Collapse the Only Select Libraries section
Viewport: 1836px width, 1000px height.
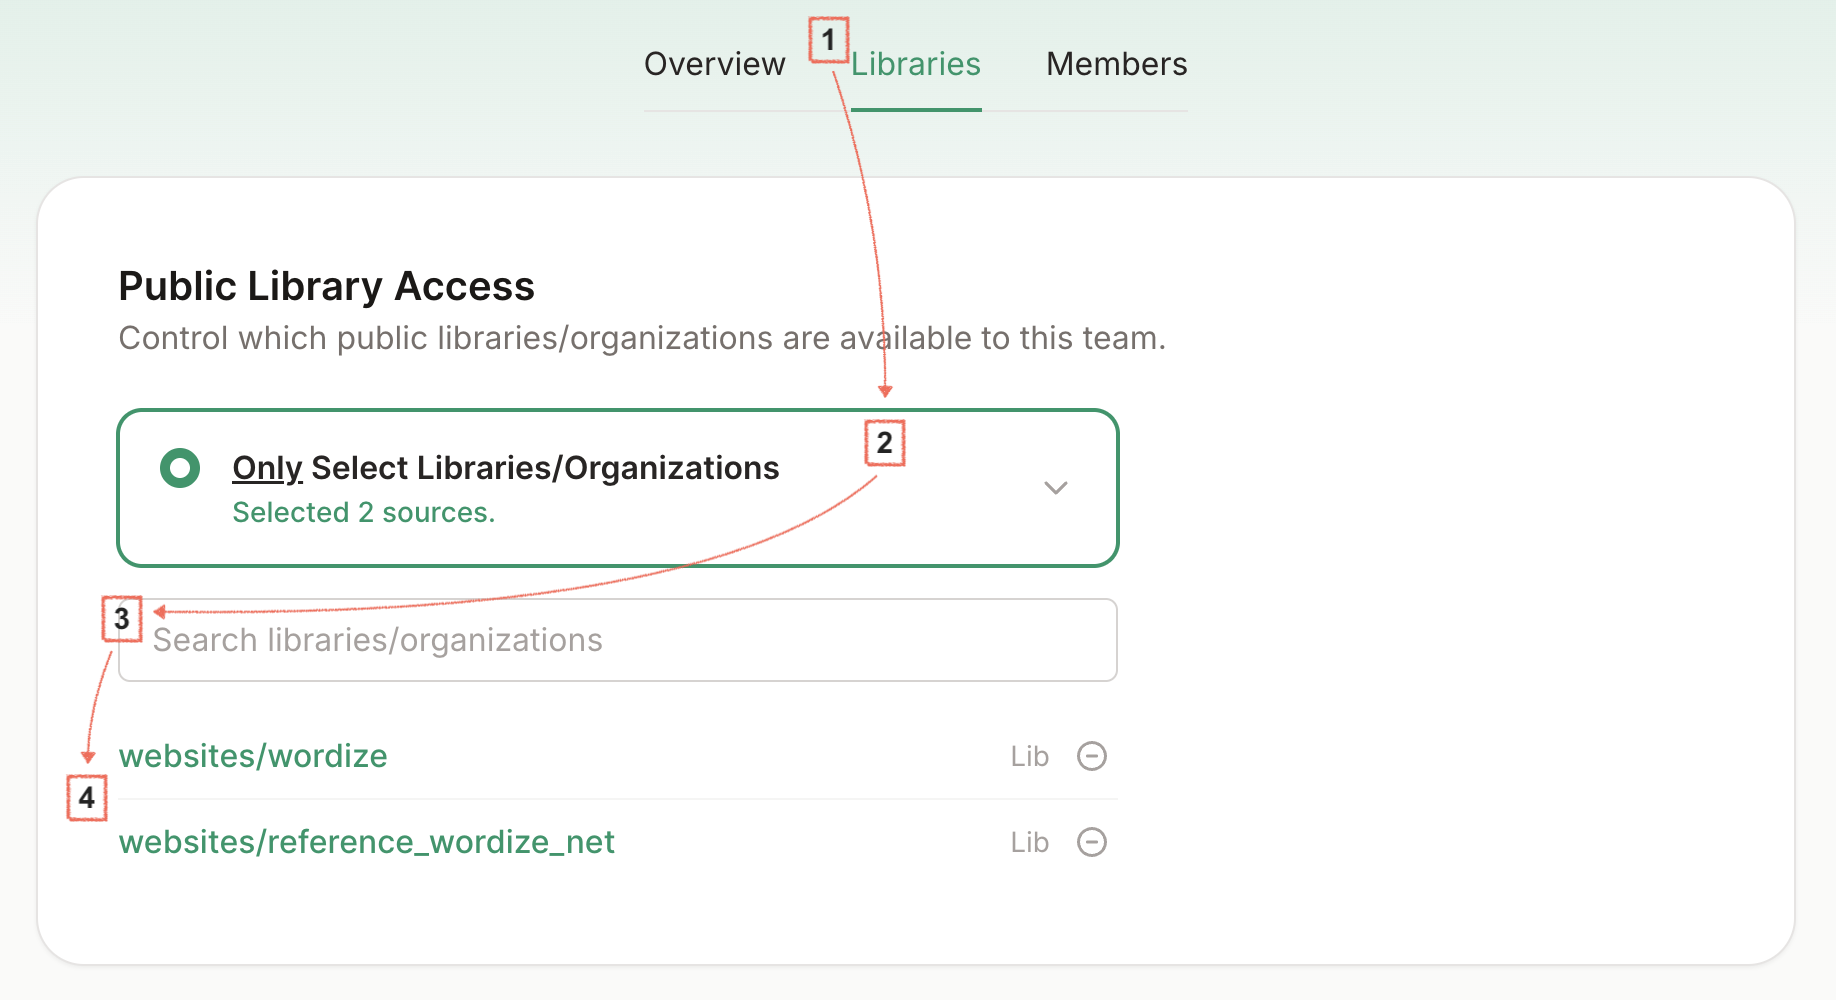(1056, 489)
